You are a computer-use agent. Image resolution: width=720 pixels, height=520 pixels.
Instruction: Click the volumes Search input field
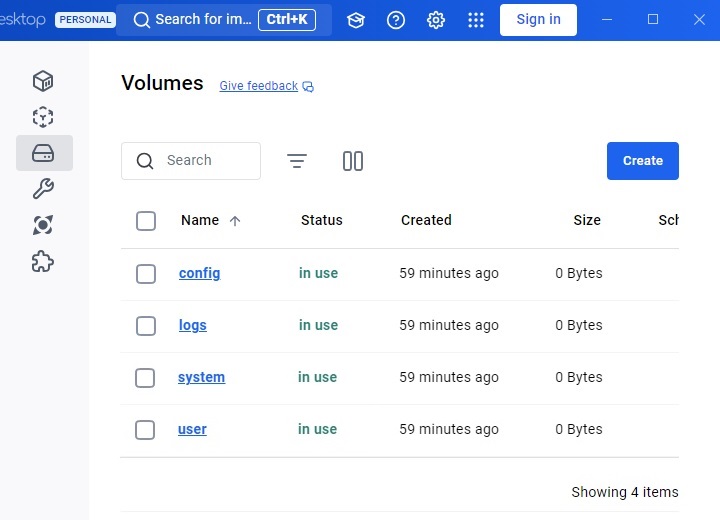click(191, 161)
